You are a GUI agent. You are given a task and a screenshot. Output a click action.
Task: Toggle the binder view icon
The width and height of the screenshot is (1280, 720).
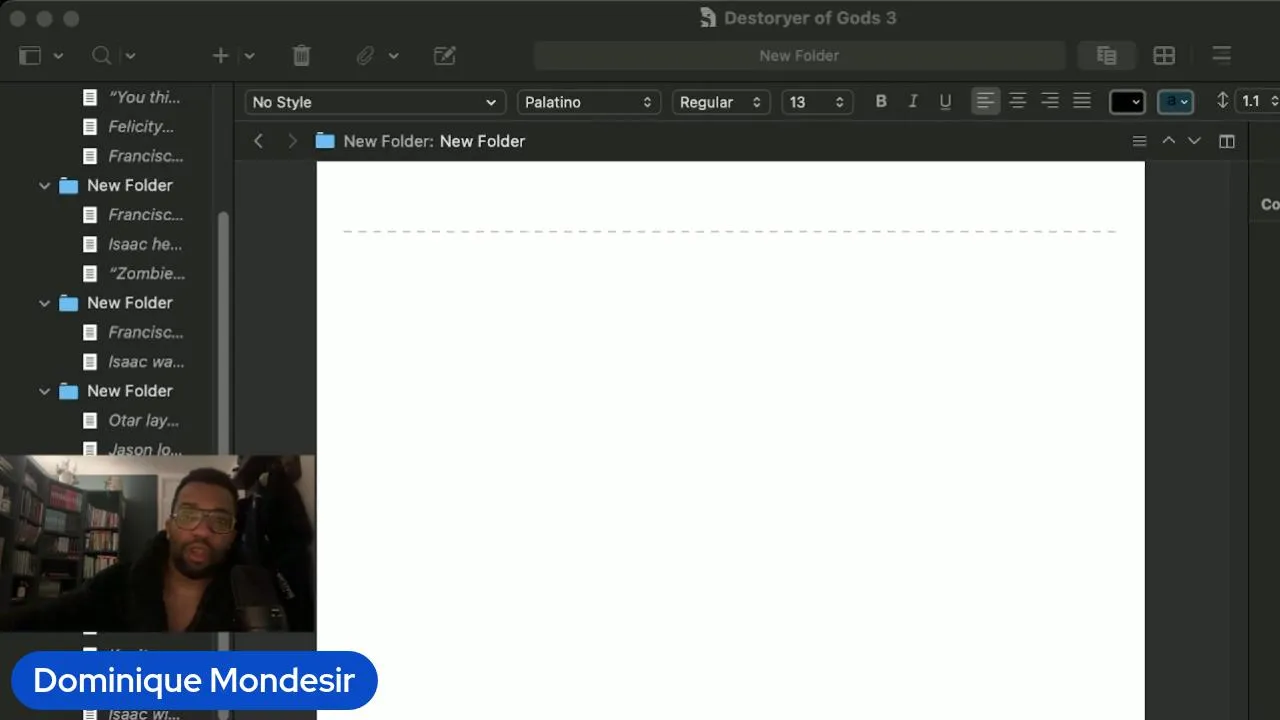click(x=30, y=56)
